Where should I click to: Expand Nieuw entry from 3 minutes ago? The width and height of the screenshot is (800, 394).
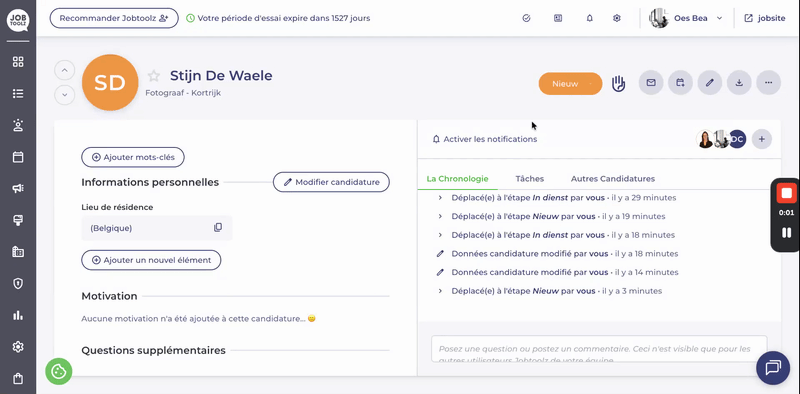click(440, 291)
